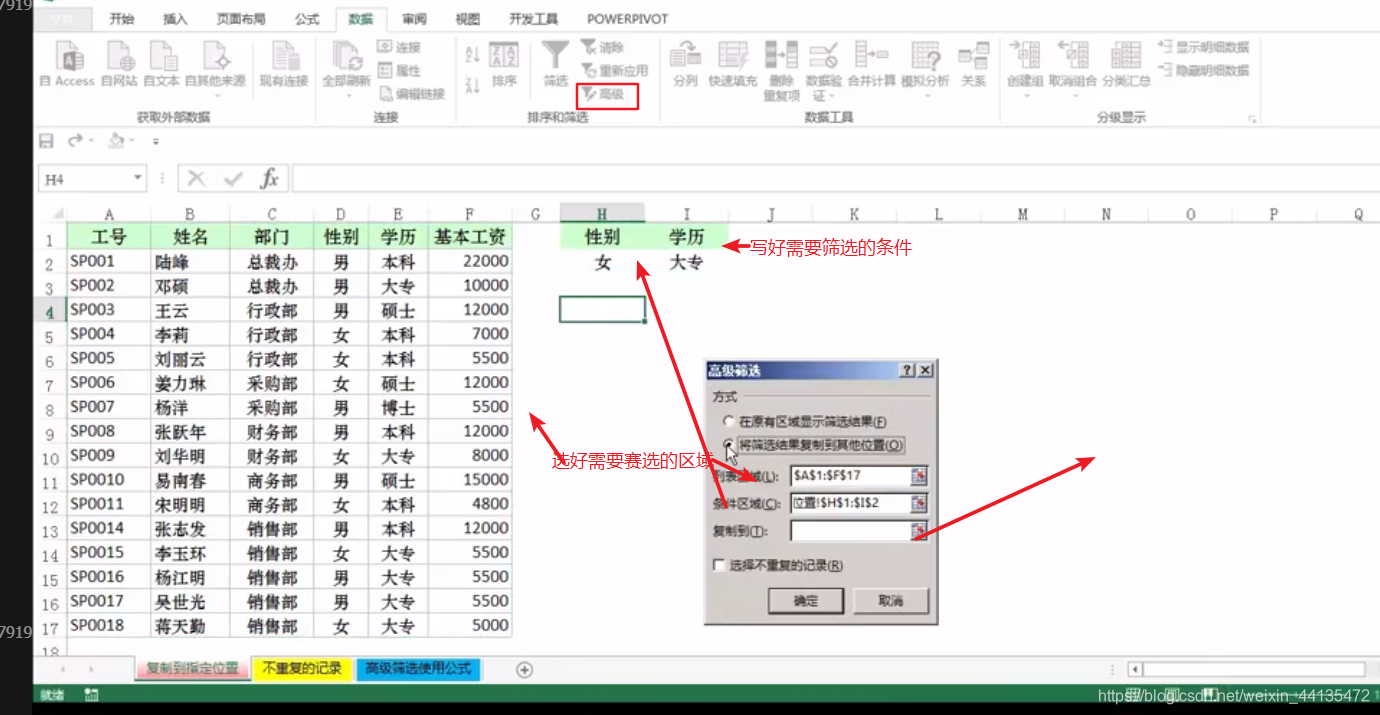
Task: Sort A to Z ascending
Action: click(x=472, y=54)
